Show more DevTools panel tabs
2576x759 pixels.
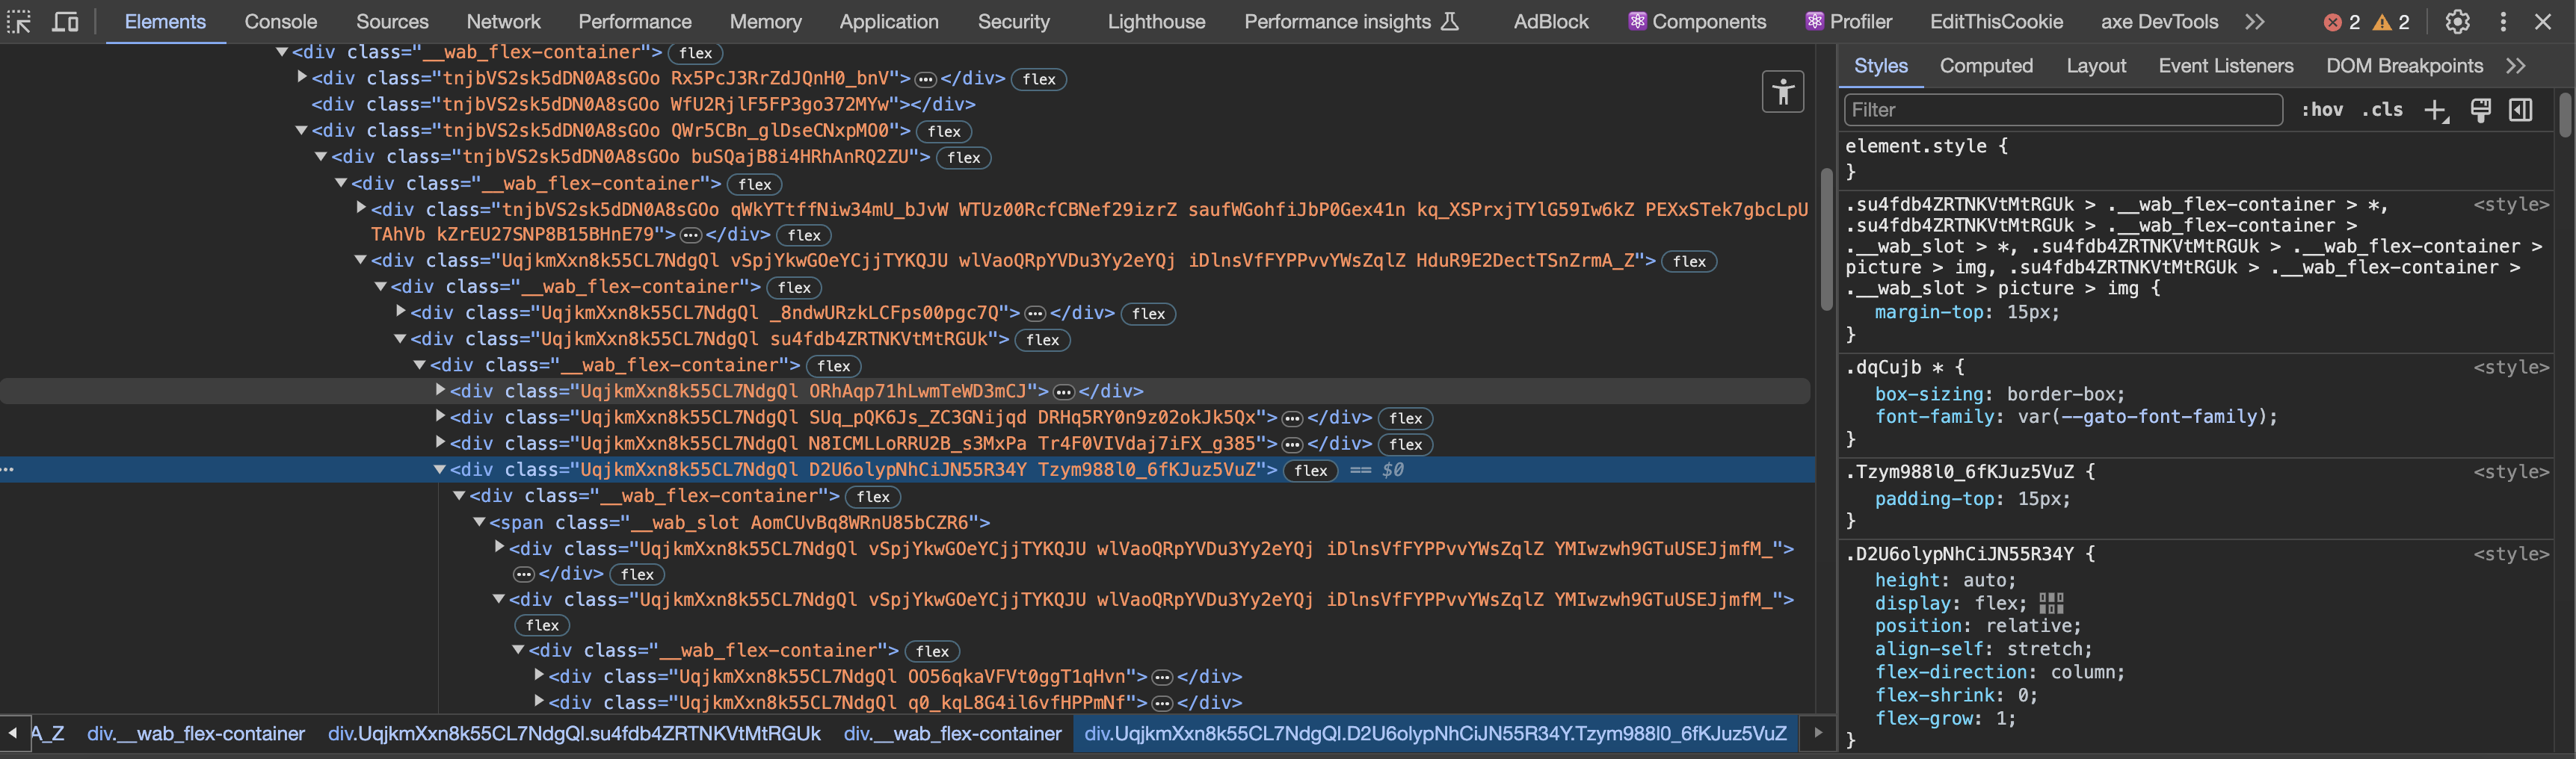(x=2254, y=21)
